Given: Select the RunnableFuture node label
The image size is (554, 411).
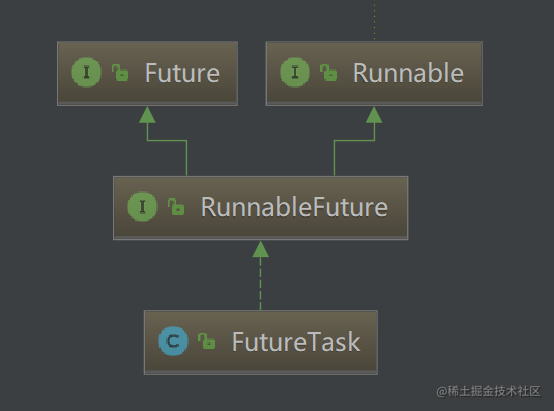Looking at the screenshot, I should [x=294, y=207].
